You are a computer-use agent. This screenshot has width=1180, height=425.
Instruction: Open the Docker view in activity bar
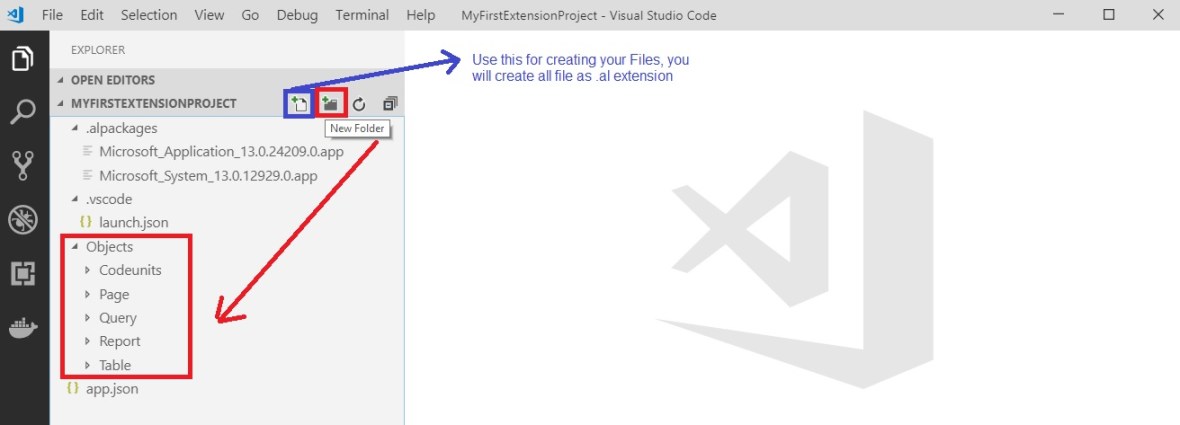22,327
